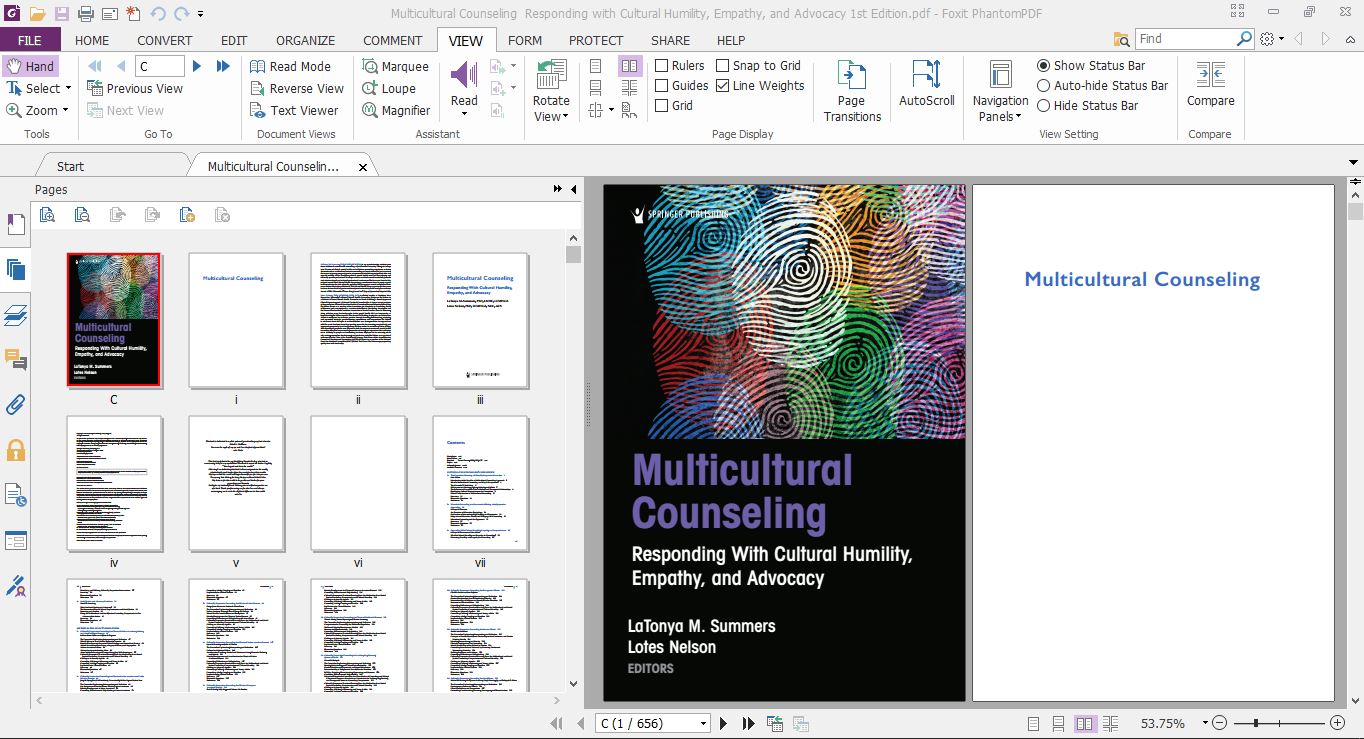
Task: Open the status bar page number dropdown
Action: 703,723
